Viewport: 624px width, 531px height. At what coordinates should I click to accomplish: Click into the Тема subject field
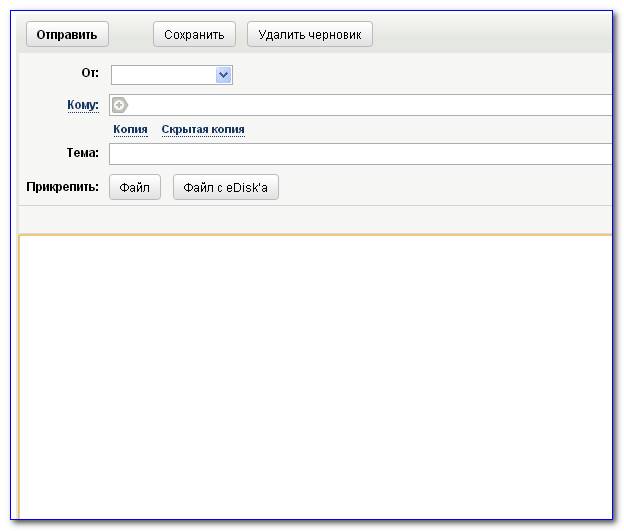point(360,154)
